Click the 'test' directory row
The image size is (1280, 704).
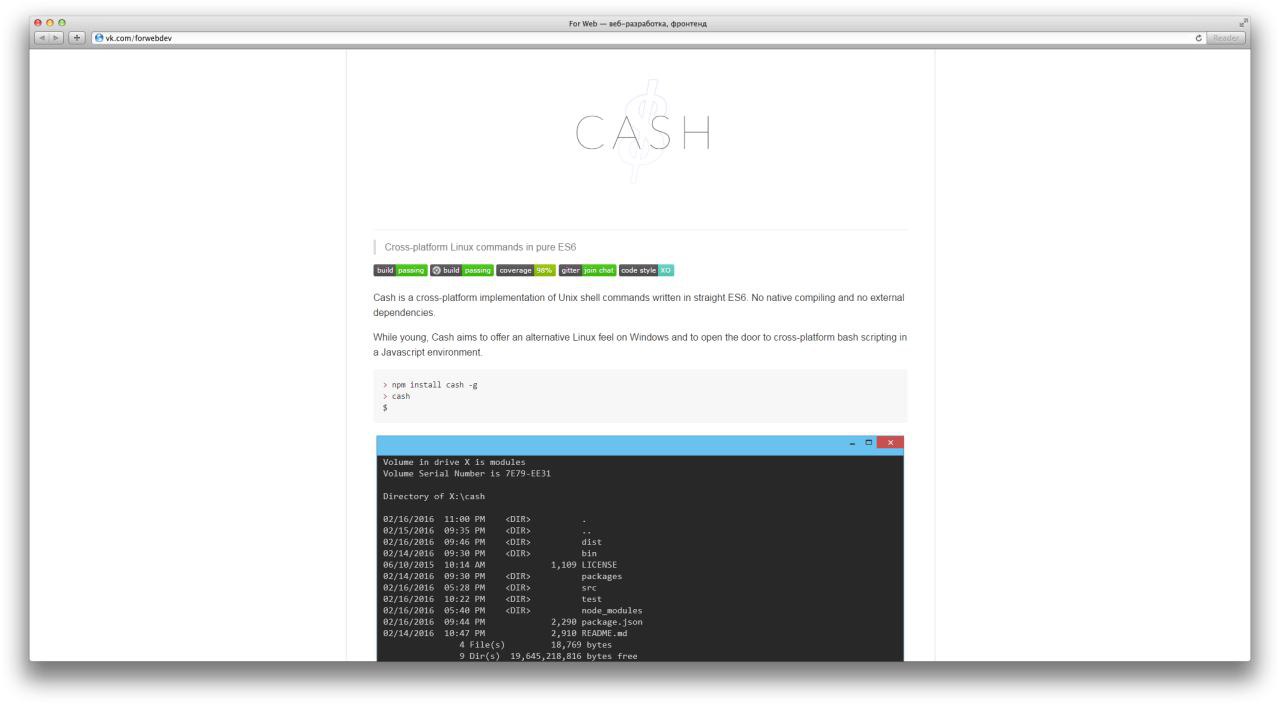[x=492, y=599]
